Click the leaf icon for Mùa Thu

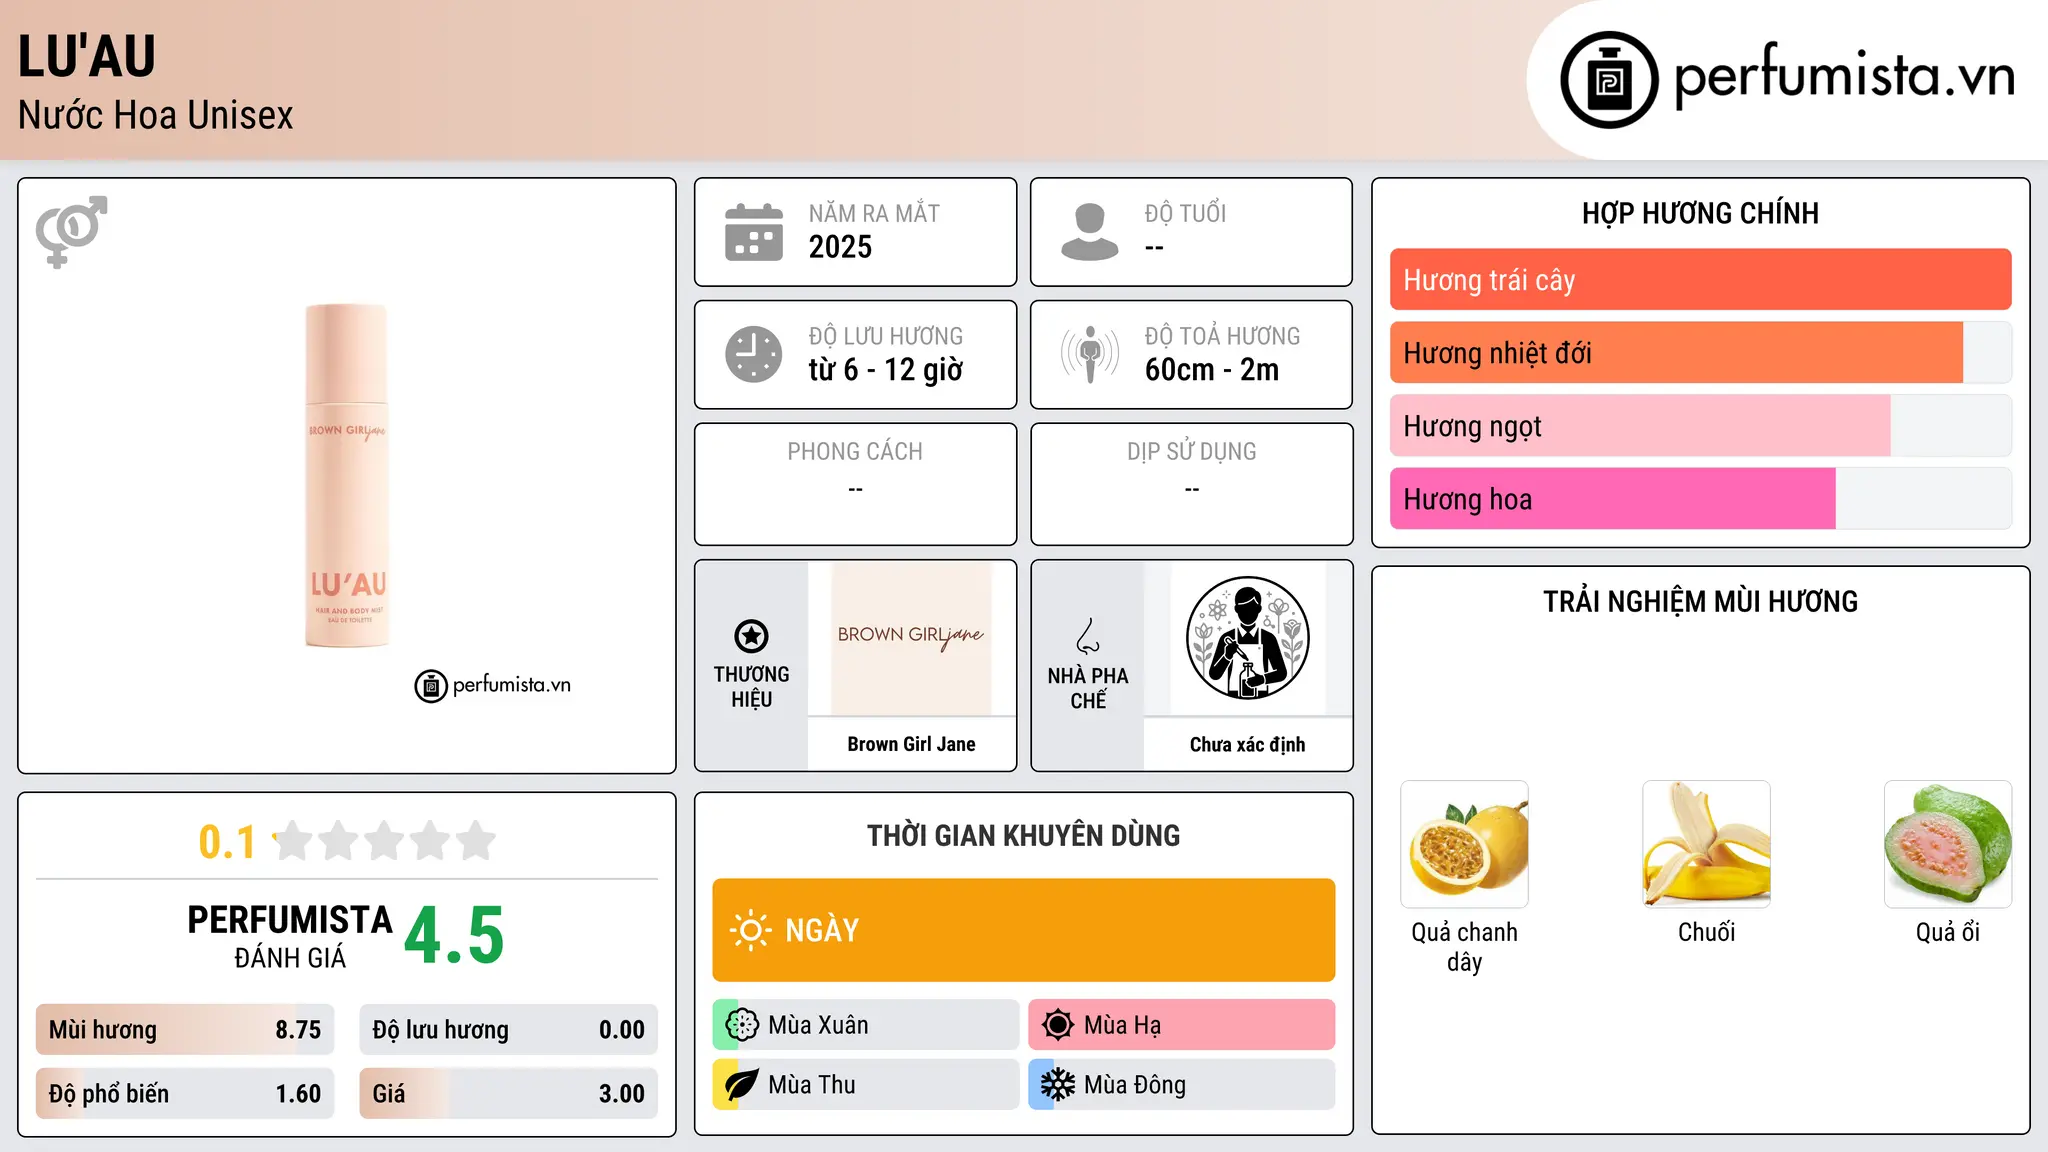click(x=742, y=1085)
